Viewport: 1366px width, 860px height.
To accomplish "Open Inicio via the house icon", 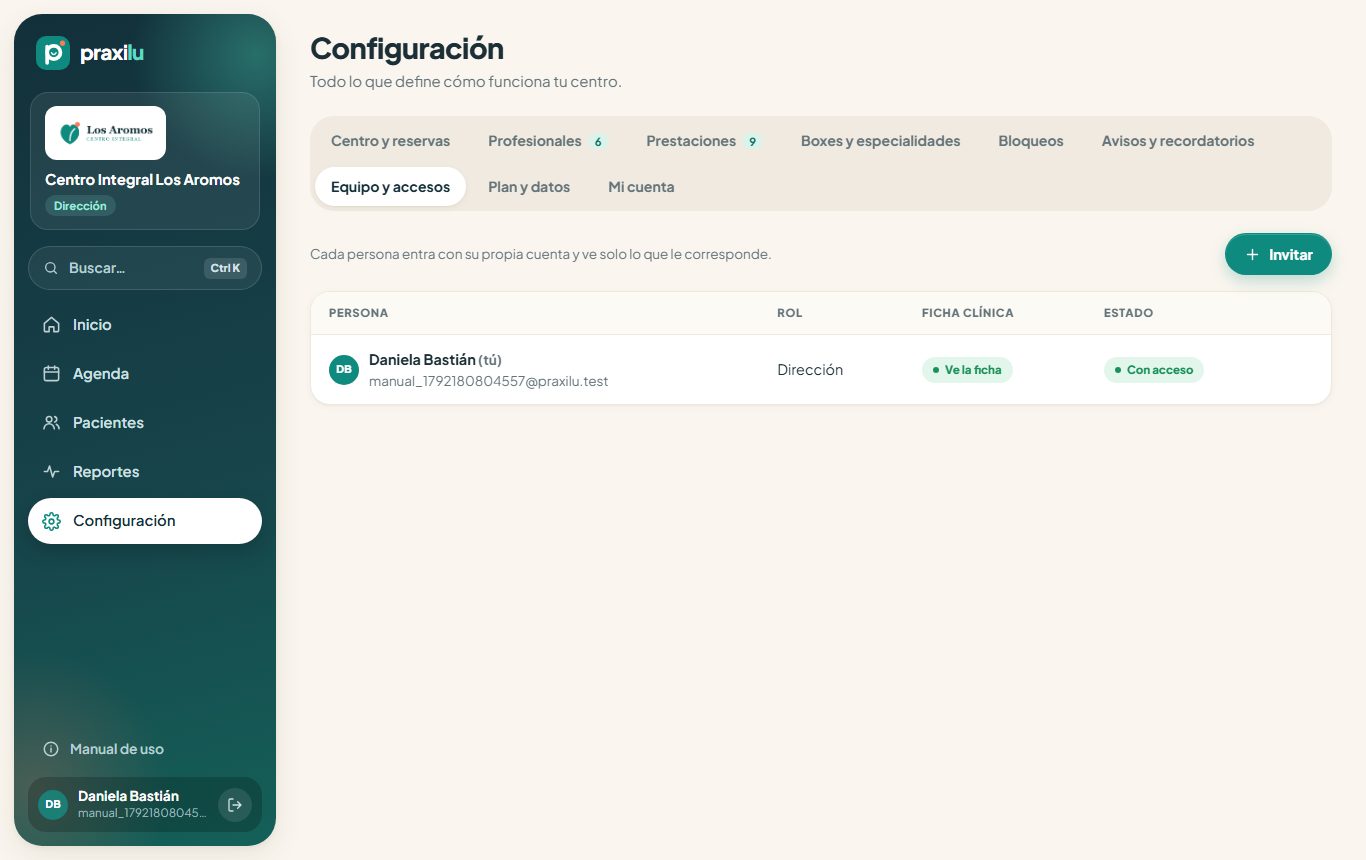I will 52,325.
